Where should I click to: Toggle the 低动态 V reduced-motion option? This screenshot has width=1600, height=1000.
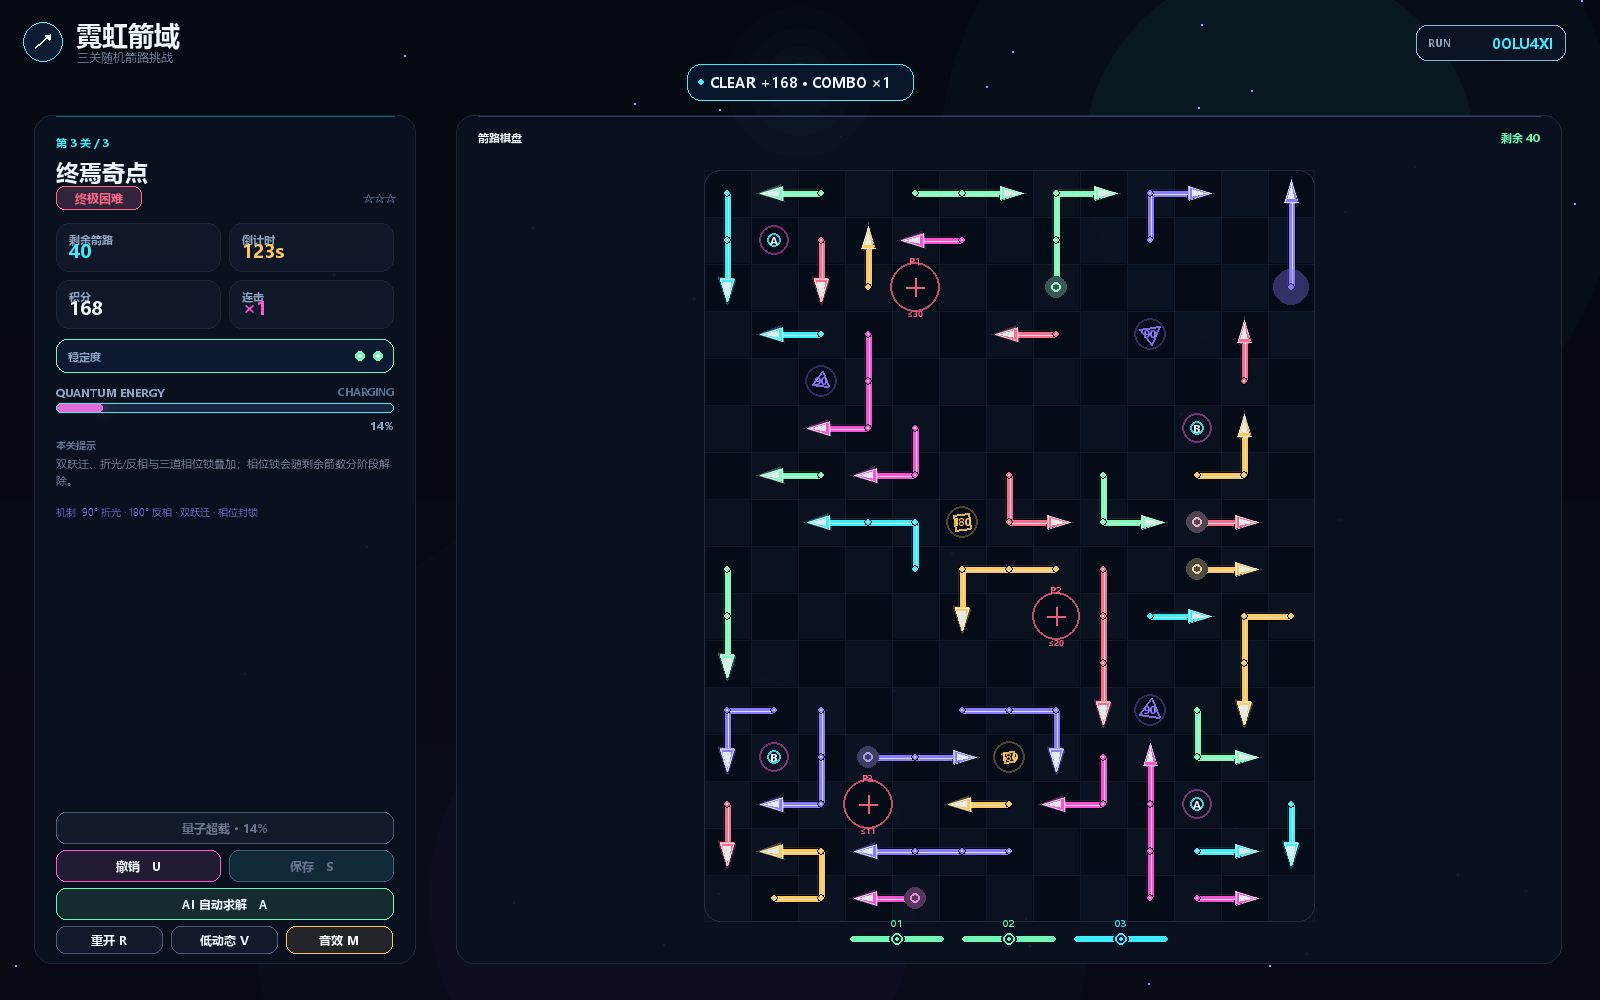point(224,940)
